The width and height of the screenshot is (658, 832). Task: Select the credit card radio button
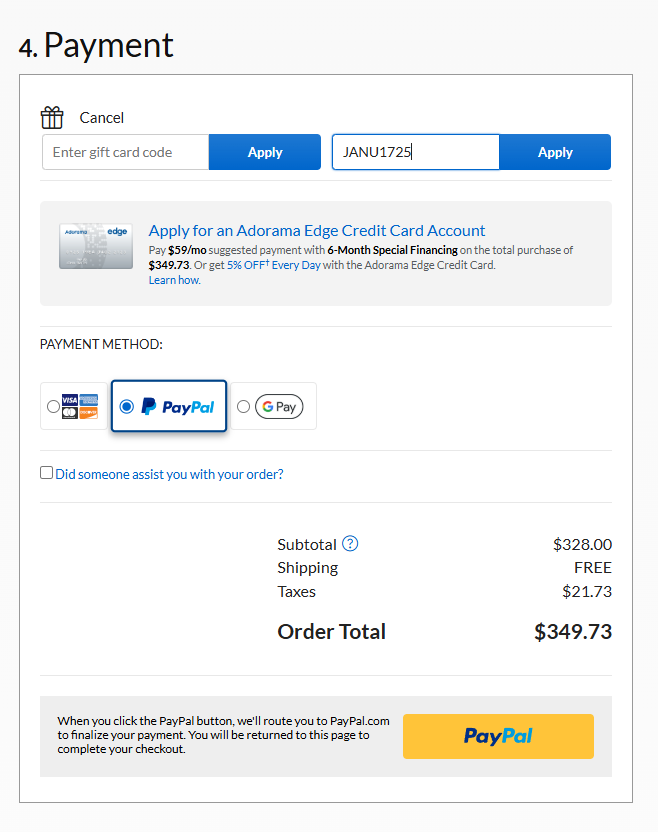pyautogui.click(x=53, y=406)
